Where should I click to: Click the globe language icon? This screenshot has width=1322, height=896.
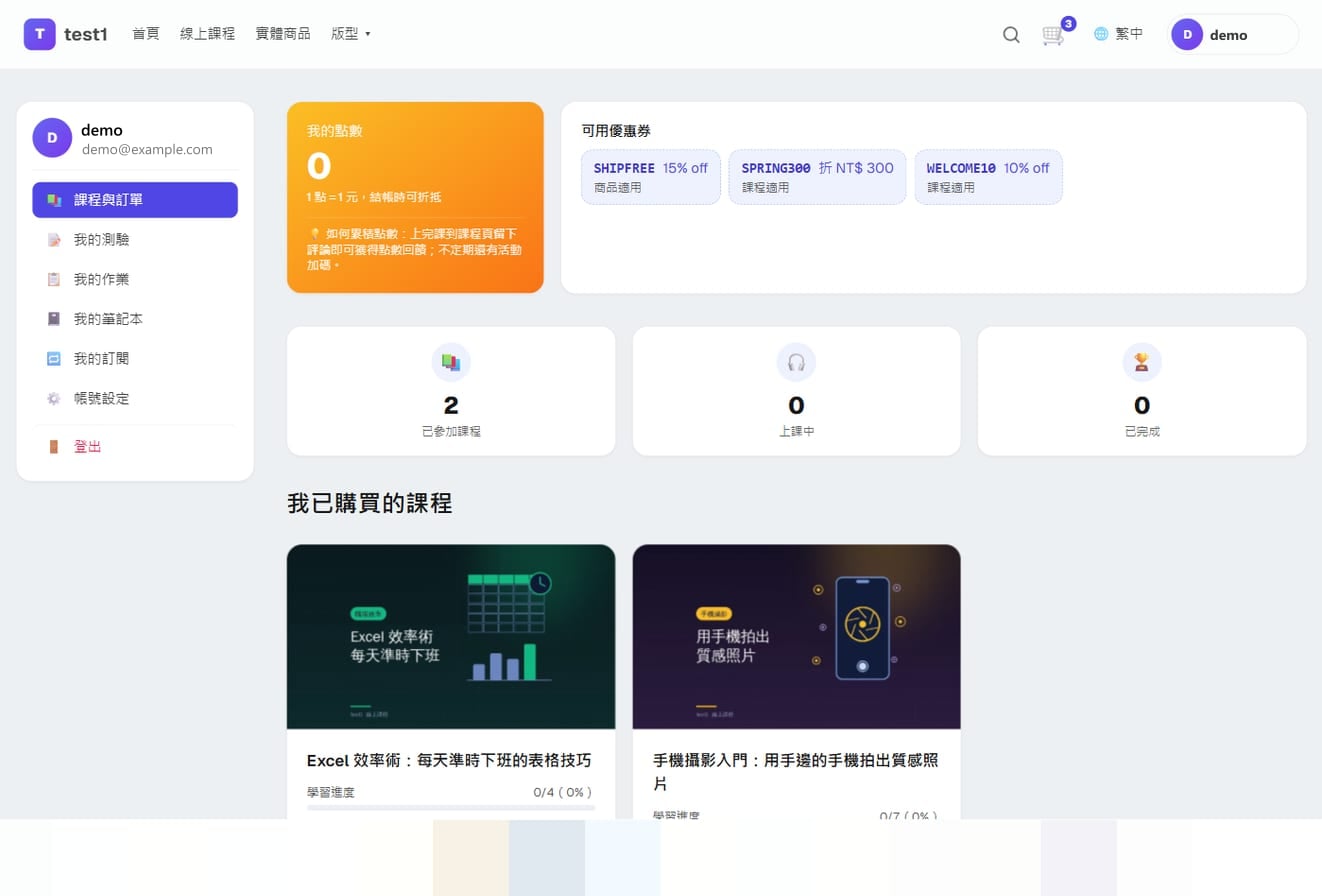pyautogui.click(x=1101, y=34)
